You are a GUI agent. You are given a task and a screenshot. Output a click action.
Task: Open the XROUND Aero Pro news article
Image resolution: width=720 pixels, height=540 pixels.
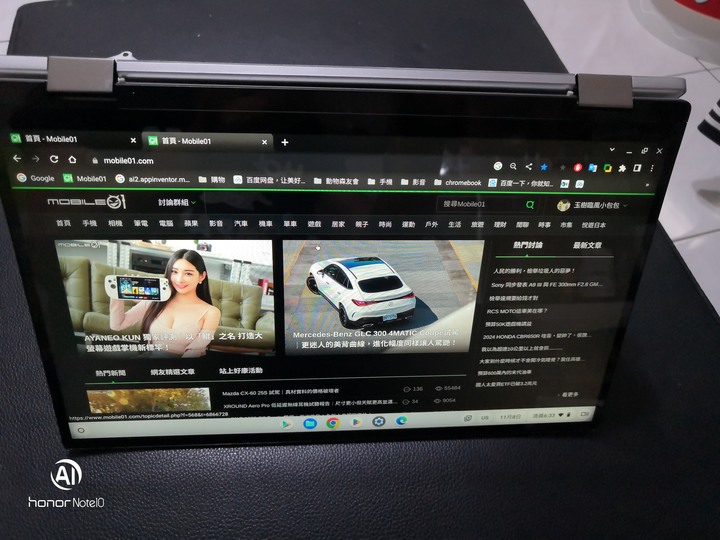(x=310, y=404)
